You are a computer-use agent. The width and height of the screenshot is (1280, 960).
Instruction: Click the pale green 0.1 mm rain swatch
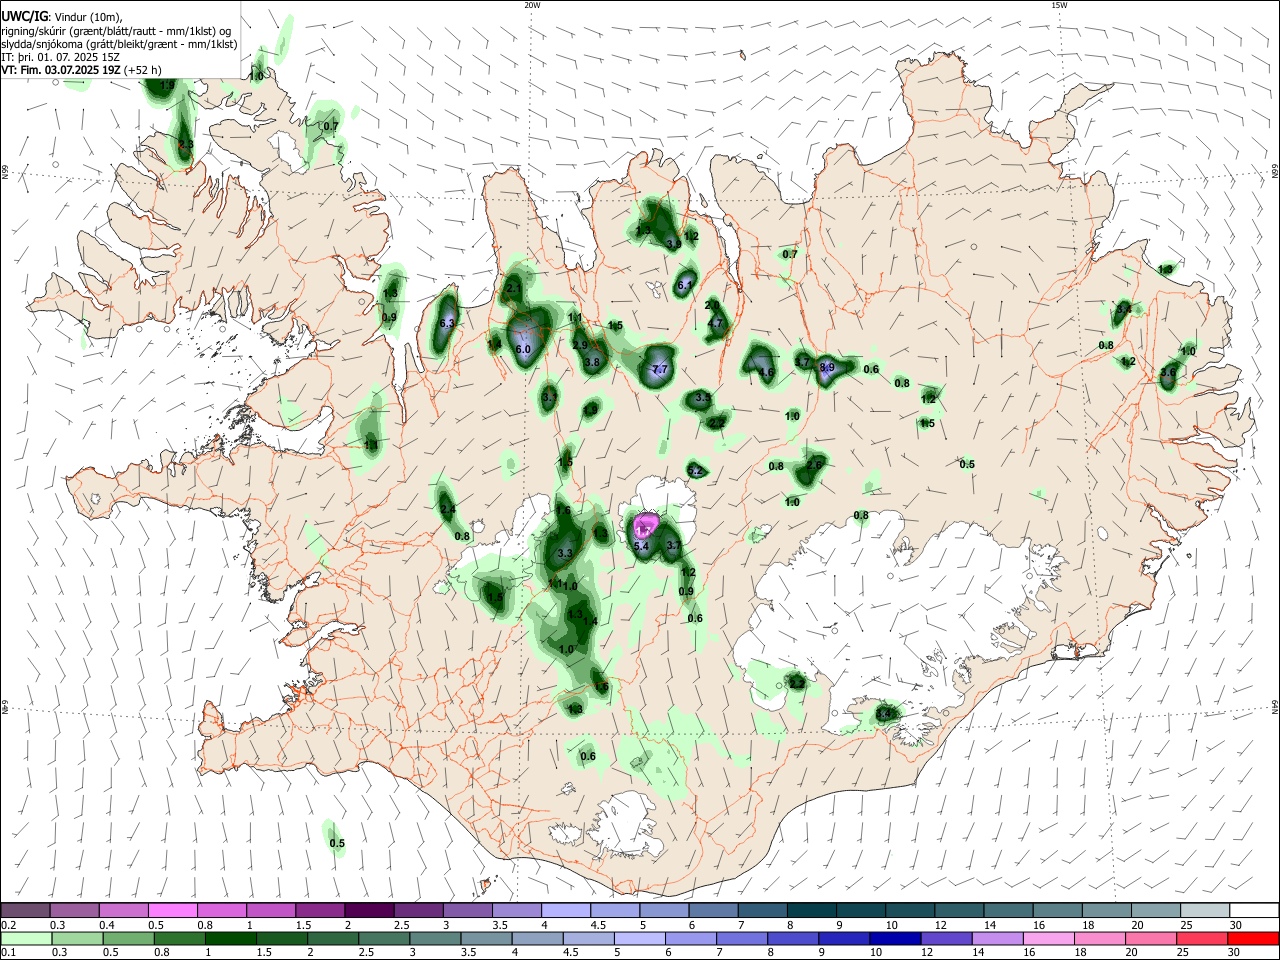tap(25, 938)
